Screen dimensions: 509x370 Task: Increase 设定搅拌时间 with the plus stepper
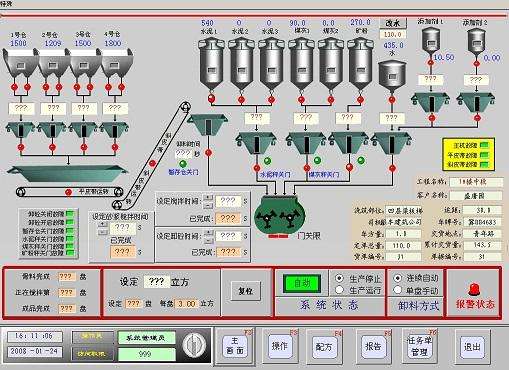(208, 198)
